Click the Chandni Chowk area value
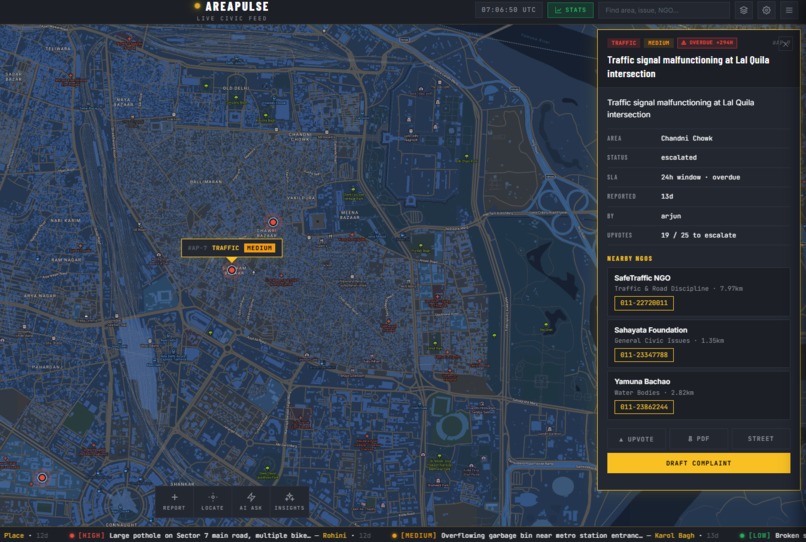The height and width of the screenshot is (542, 806). [x=686, y=138]
